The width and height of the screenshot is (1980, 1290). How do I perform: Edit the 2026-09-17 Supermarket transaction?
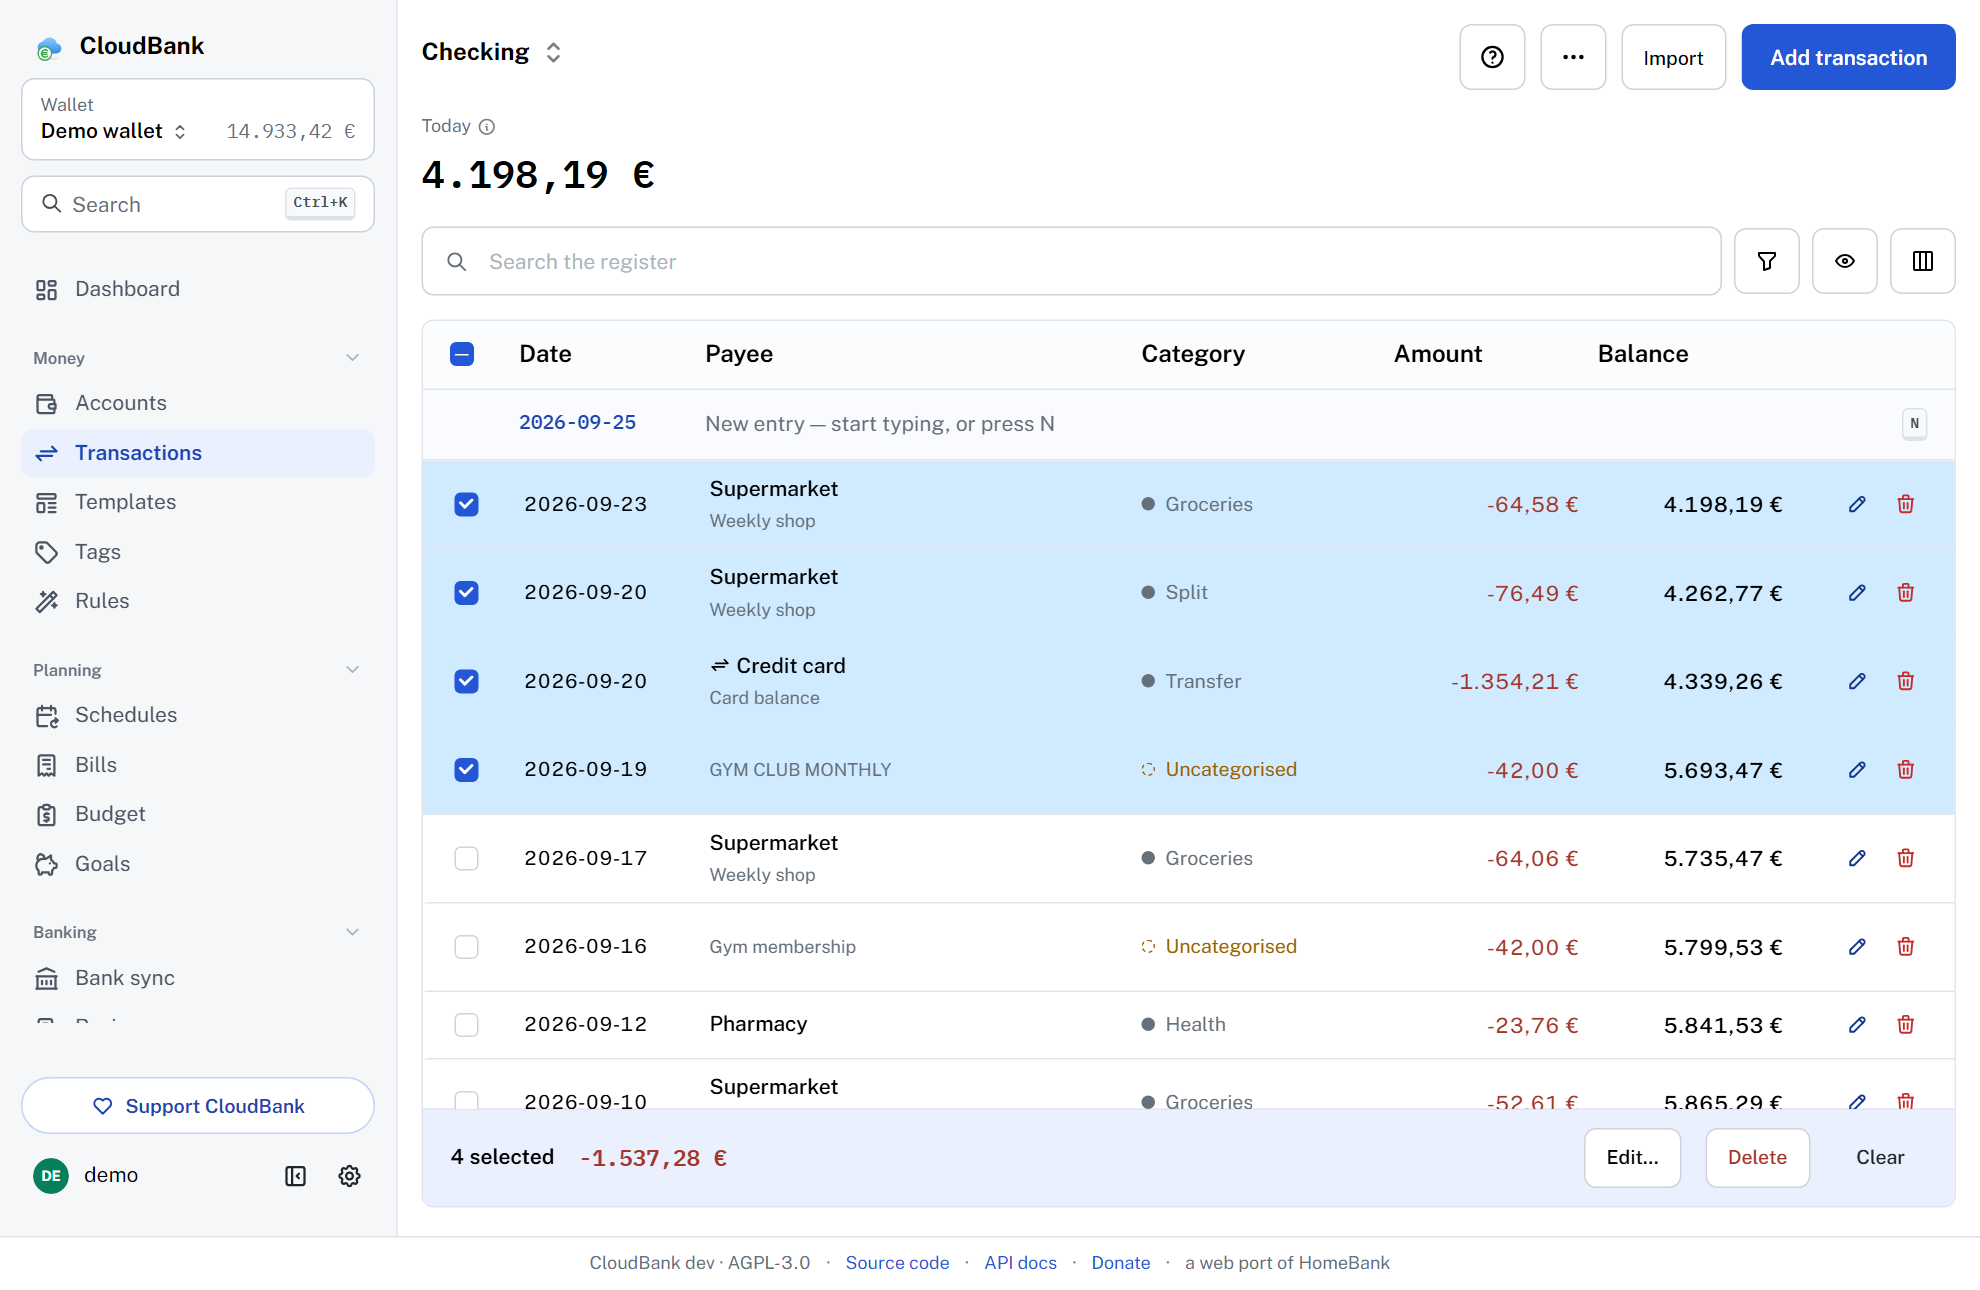tap(1857, 858)
